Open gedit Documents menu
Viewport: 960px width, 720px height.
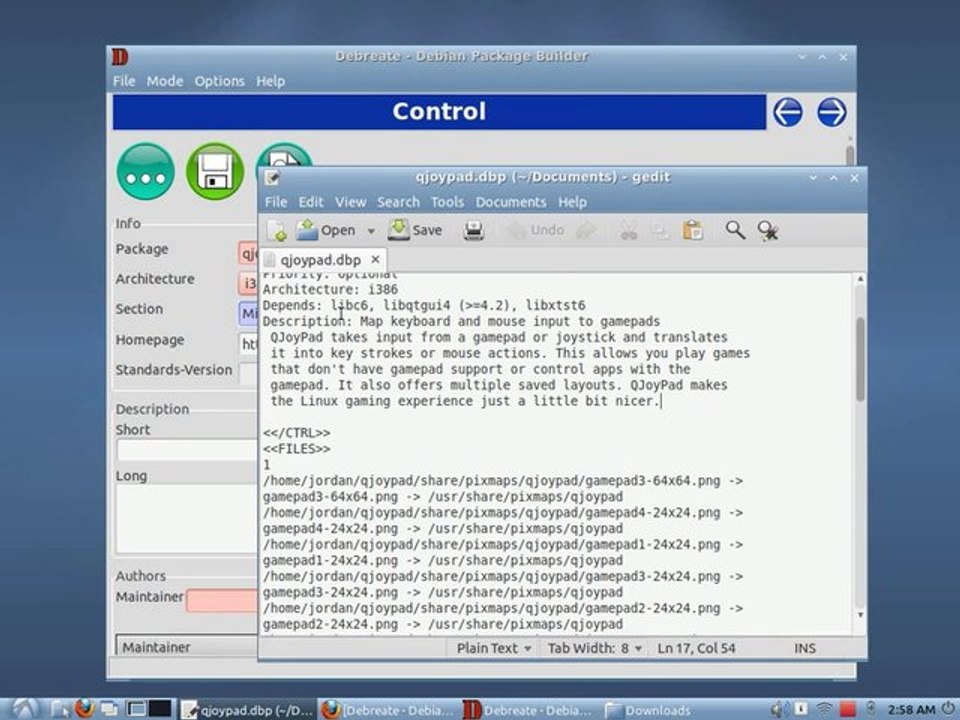click(x=511, y=202)
